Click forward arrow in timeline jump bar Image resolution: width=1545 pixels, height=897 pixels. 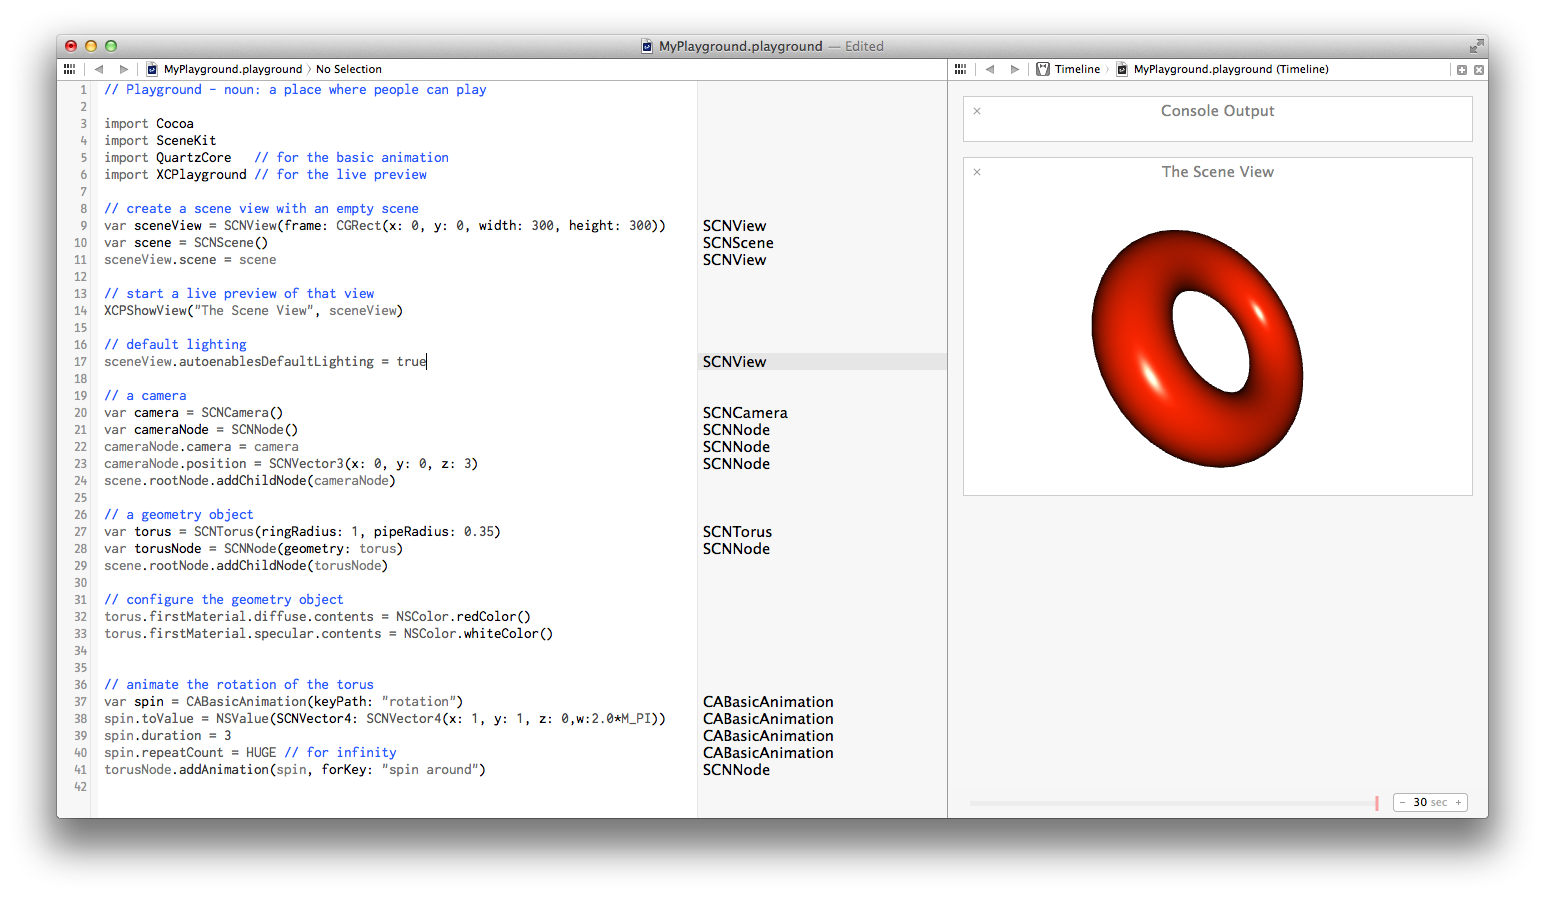pyautogui.click(x=1015, y=69)
